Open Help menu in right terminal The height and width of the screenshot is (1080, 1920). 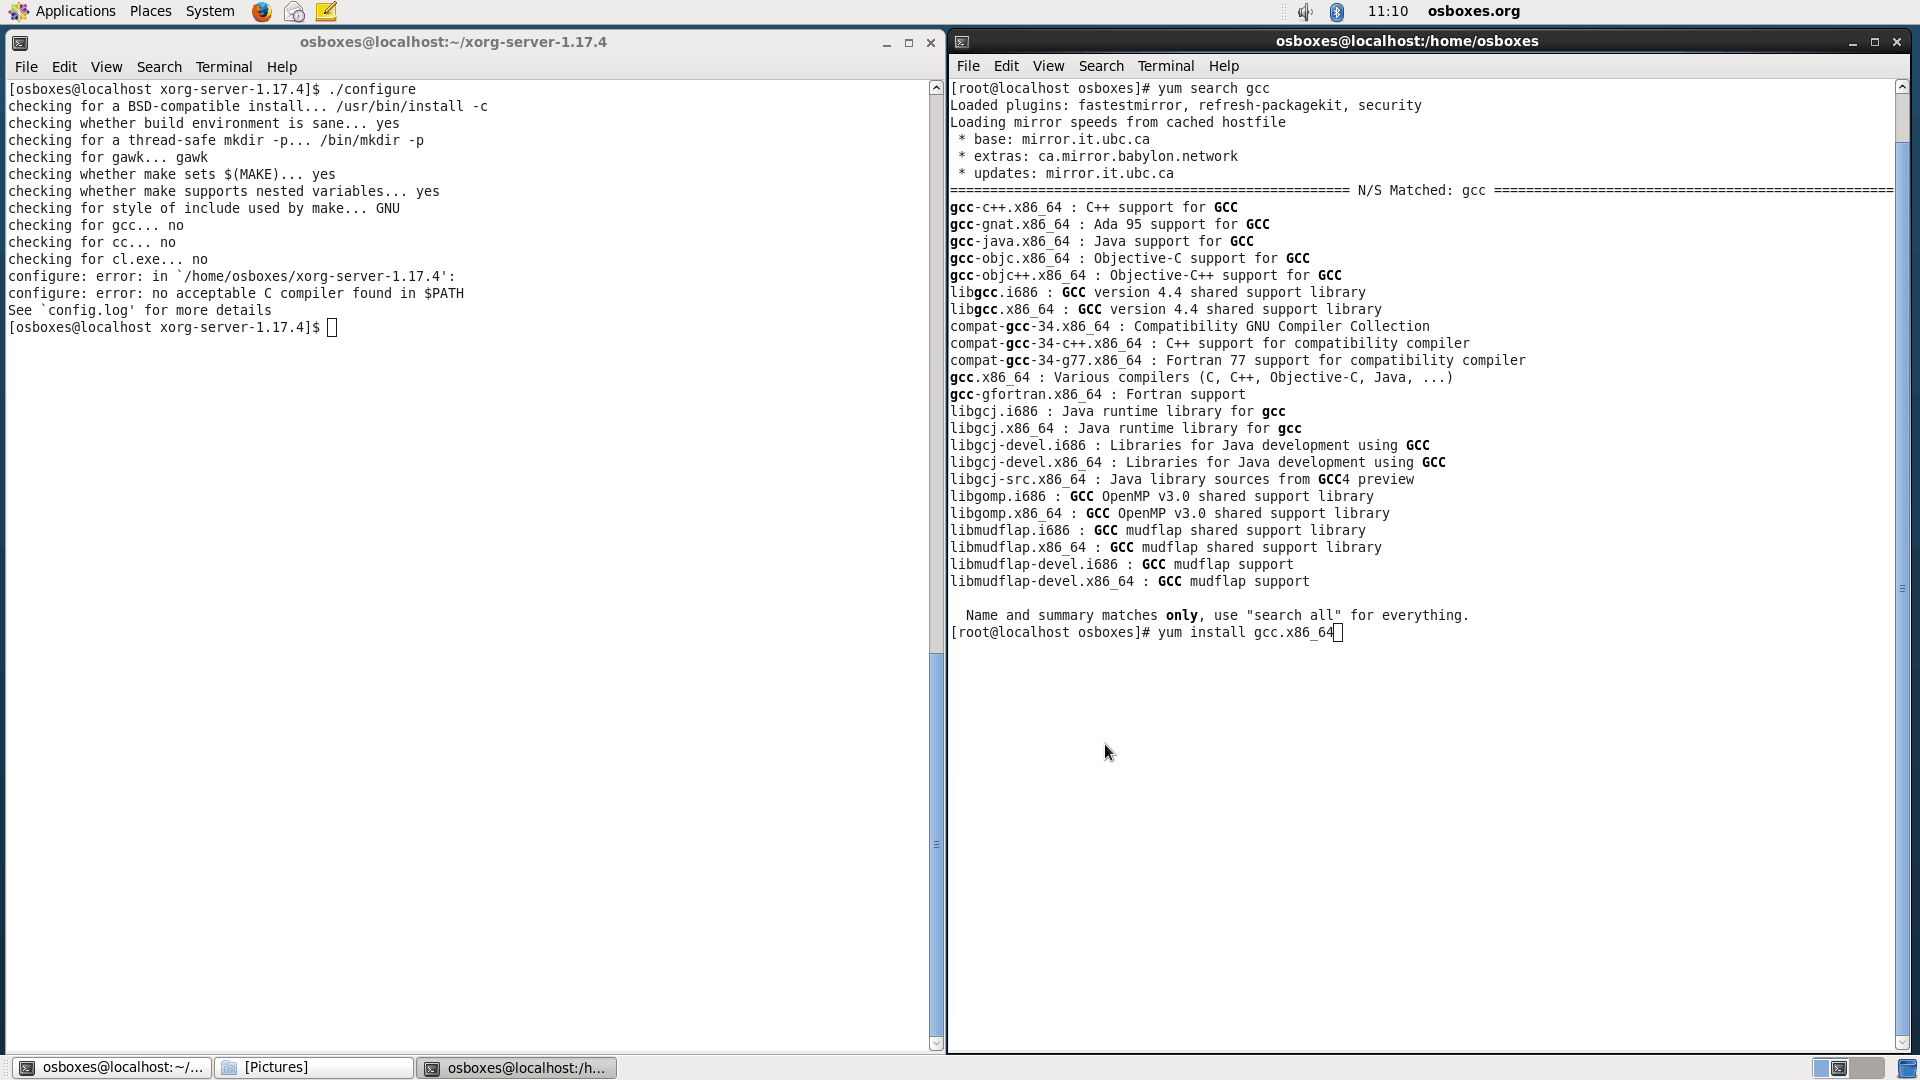tap(1224, 66)
